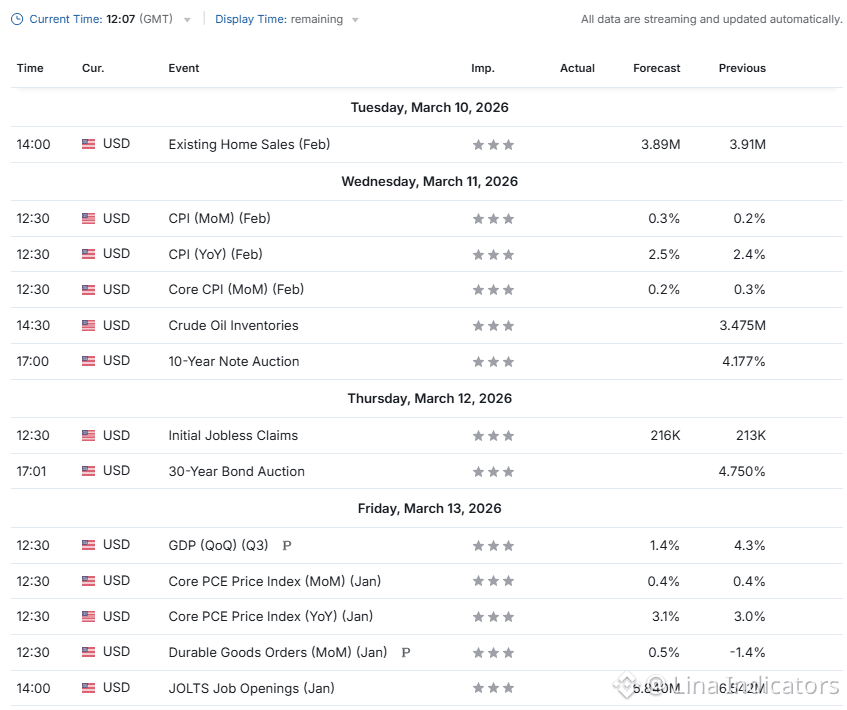This screenshot has height=710, width=847.
Task: Click the Cur. column header
Action: (x=93, y=68)
